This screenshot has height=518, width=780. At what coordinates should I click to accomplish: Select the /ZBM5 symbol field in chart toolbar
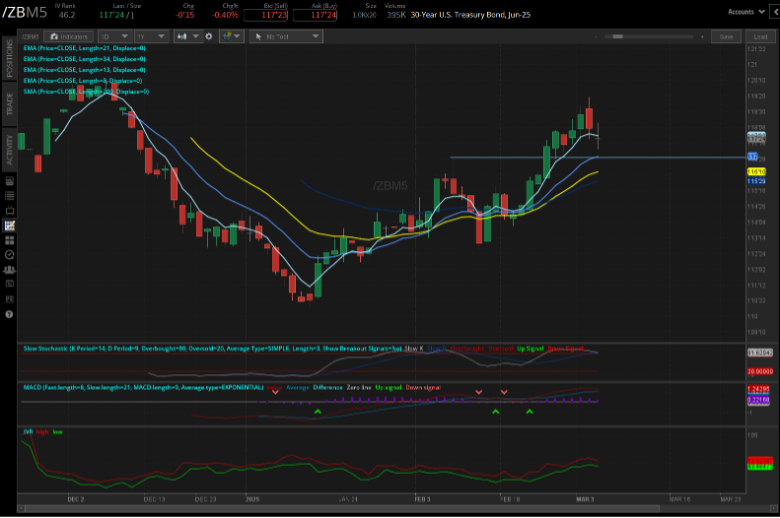tap(31, 37)
